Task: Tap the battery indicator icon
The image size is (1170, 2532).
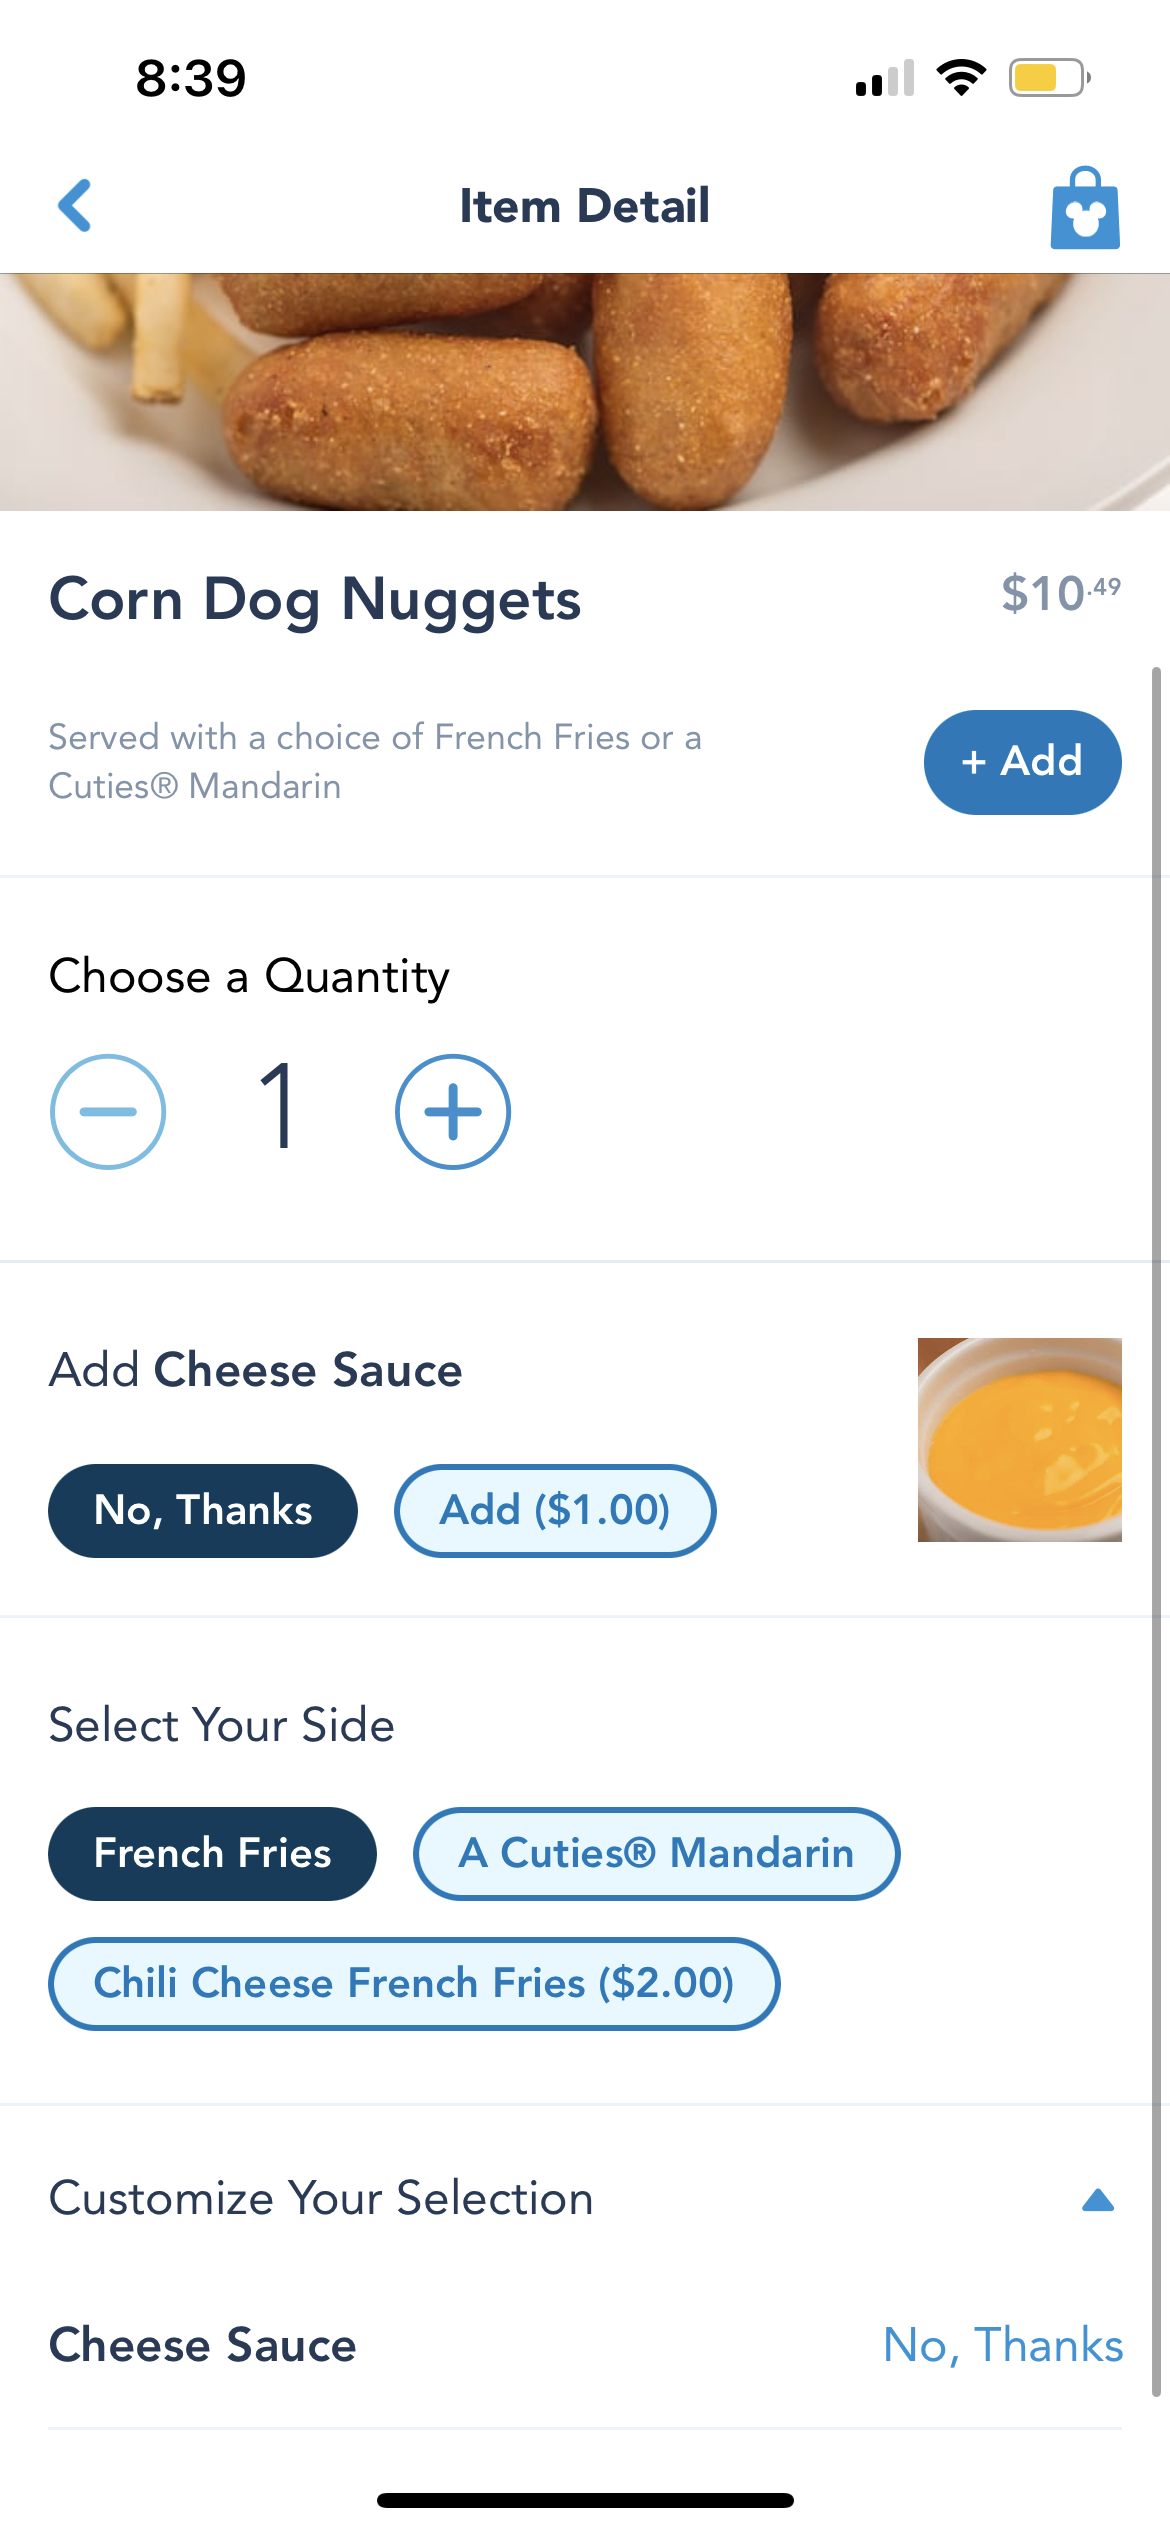Action: point(1048,78)
